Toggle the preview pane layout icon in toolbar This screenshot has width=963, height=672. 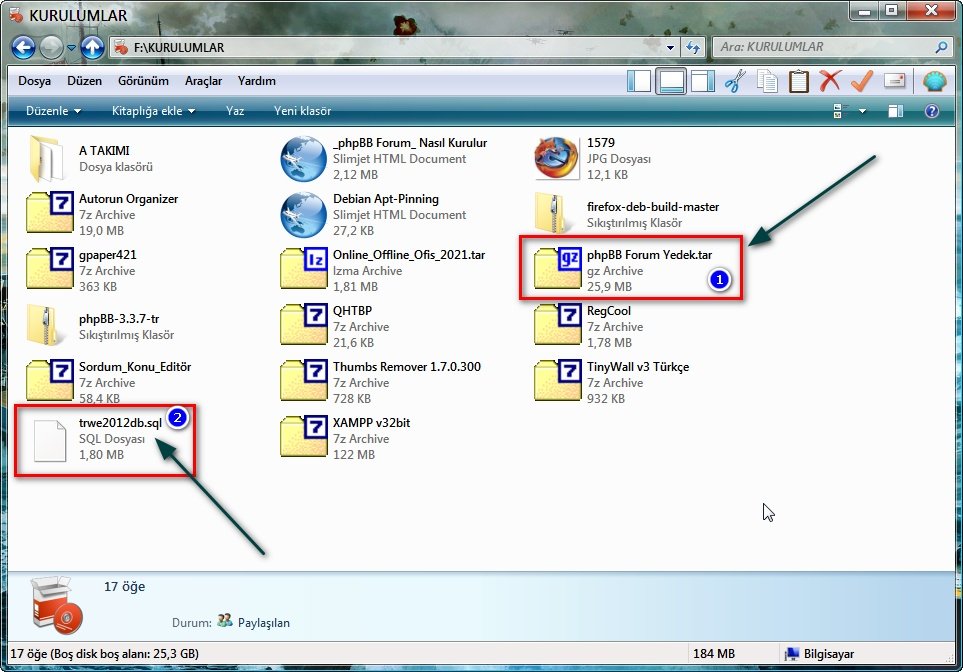(x=702, y=81)
